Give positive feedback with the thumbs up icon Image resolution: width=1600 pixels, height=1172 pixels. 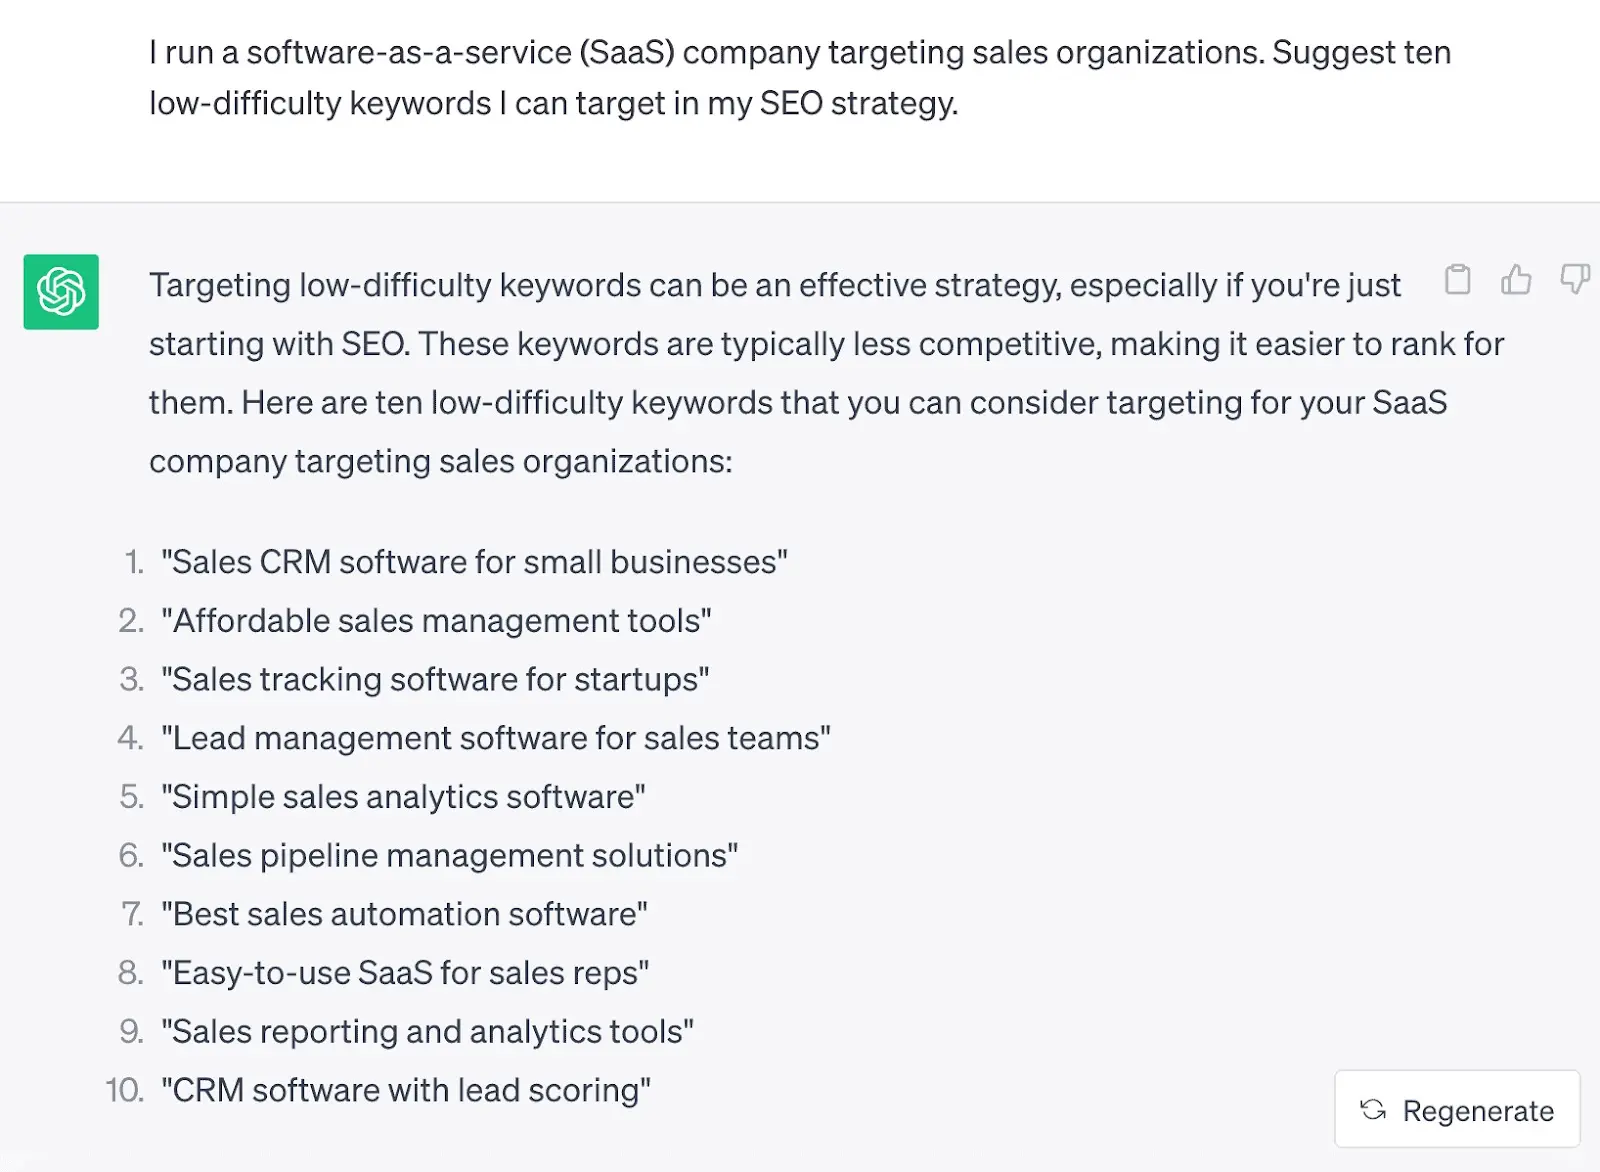click(1516, 282)
